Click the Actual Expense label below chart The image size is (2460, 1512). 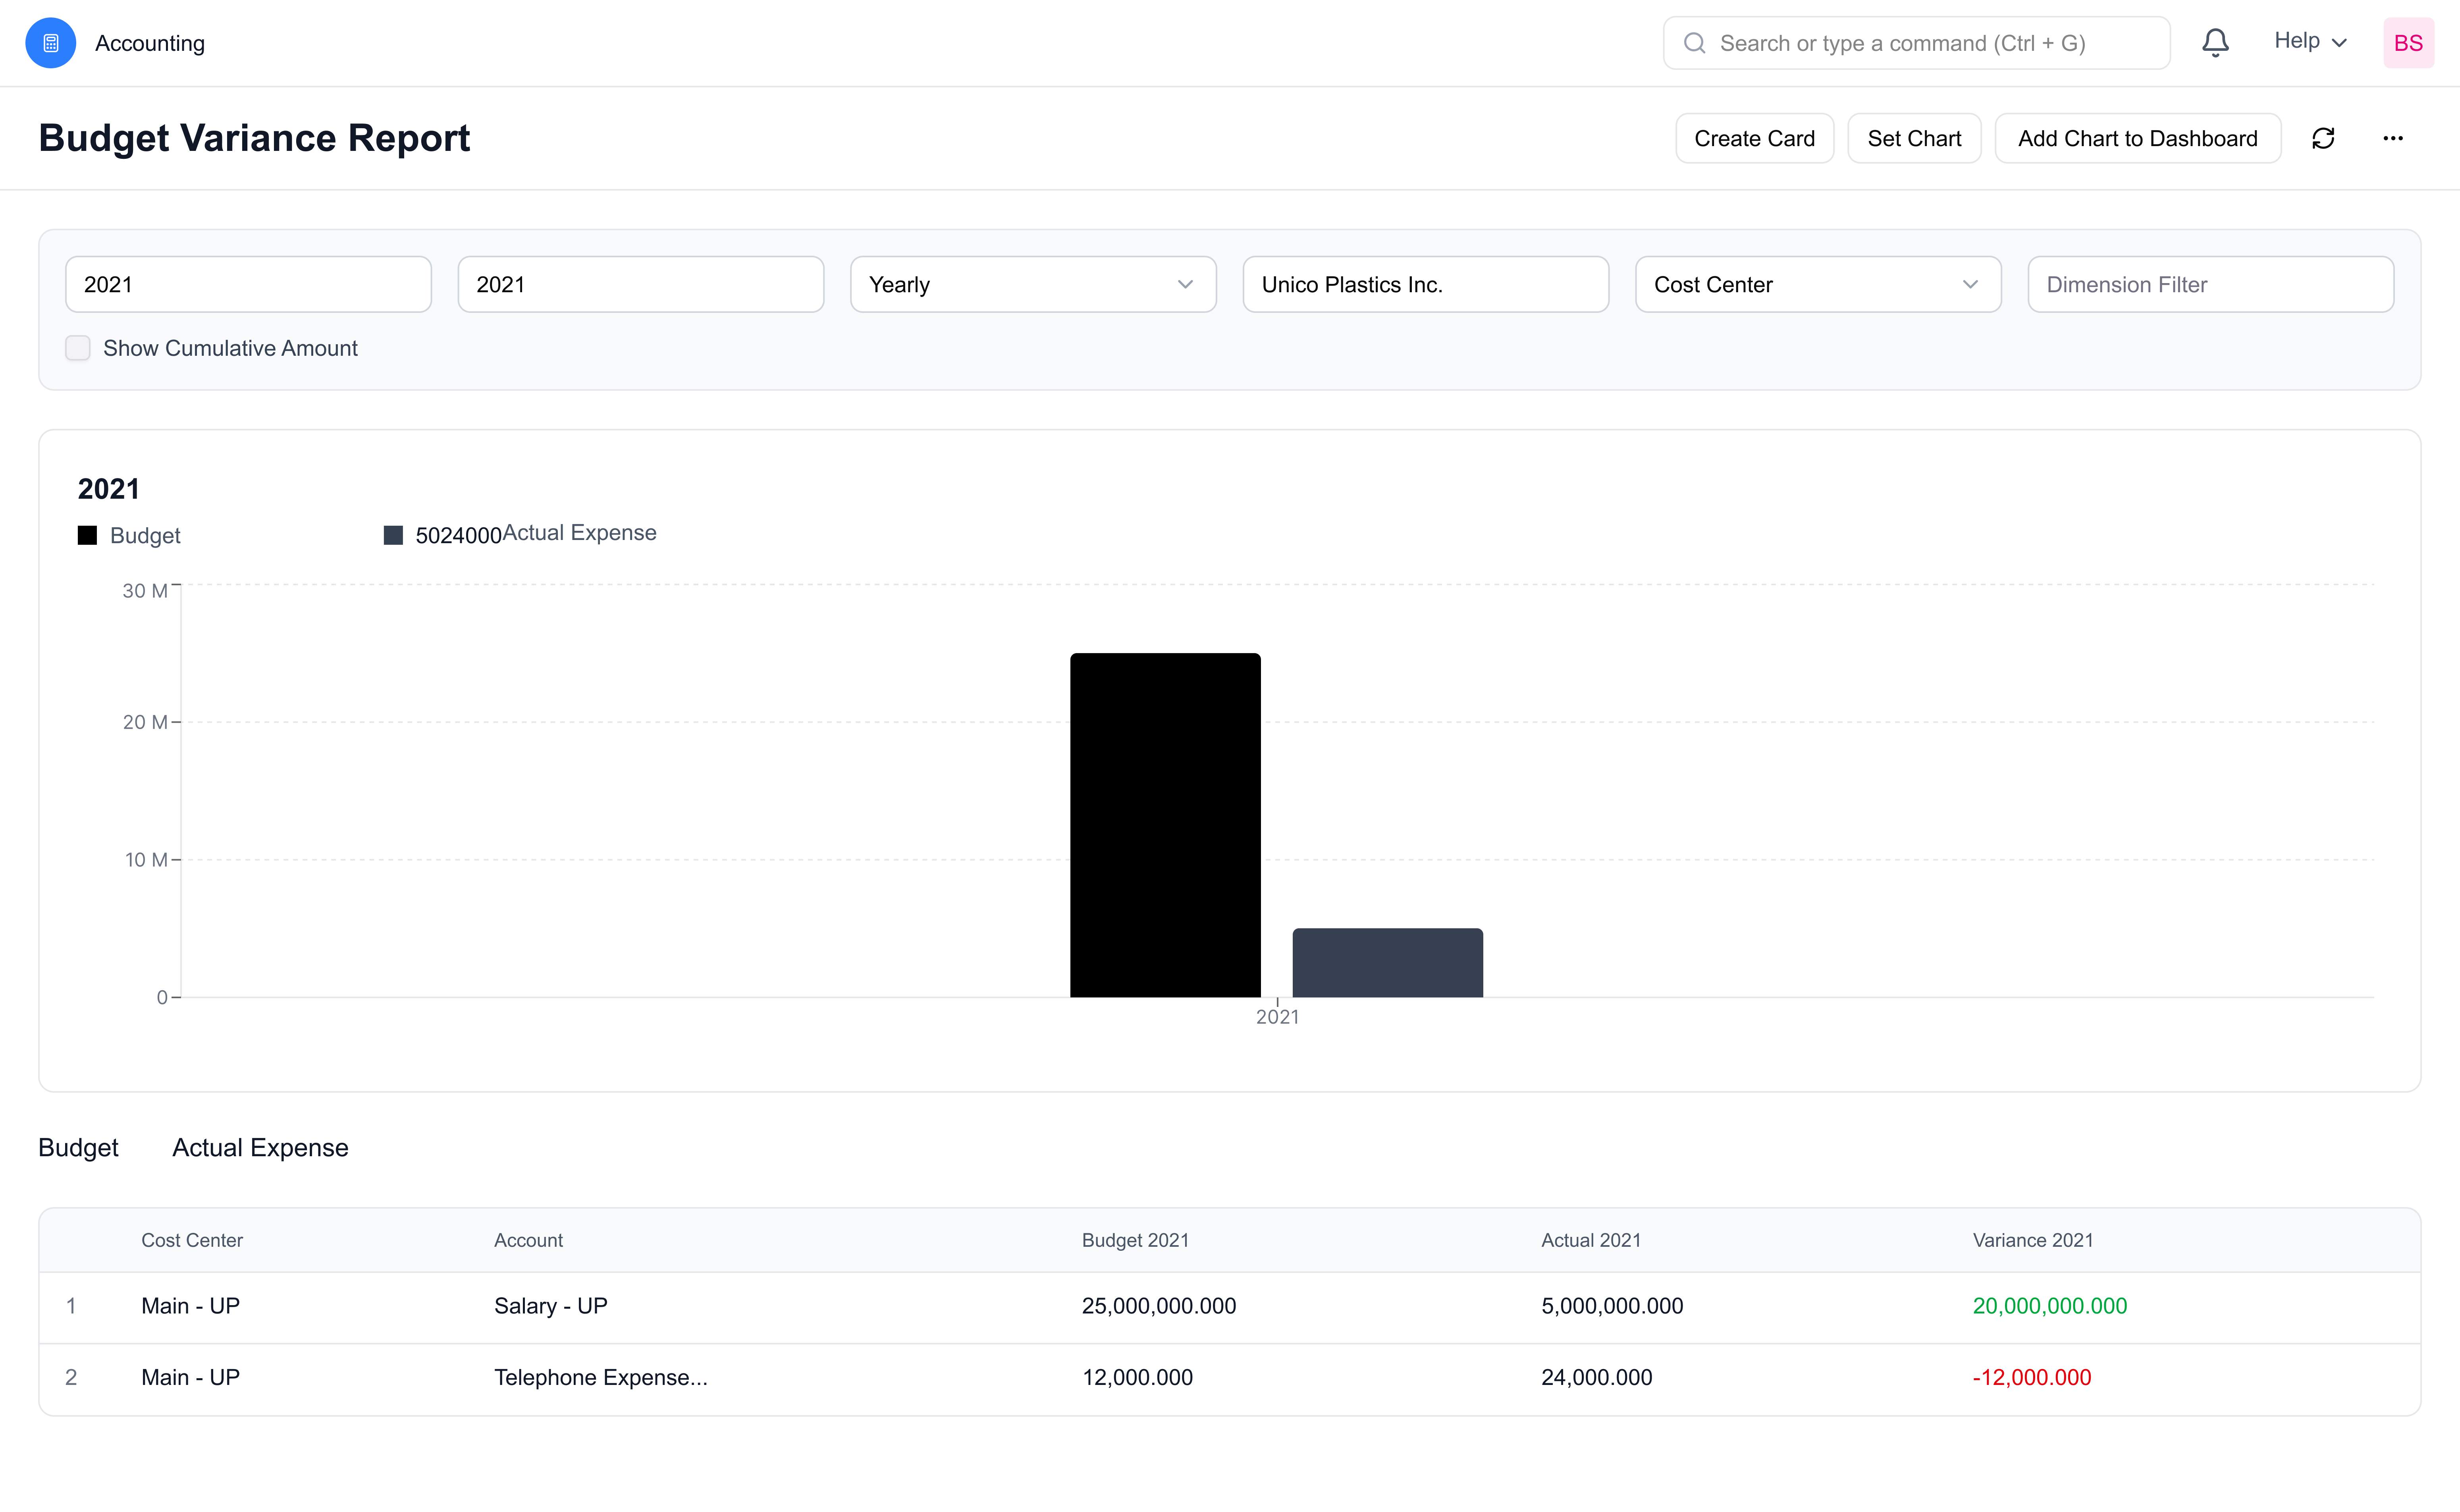(x=260, y=1148)
